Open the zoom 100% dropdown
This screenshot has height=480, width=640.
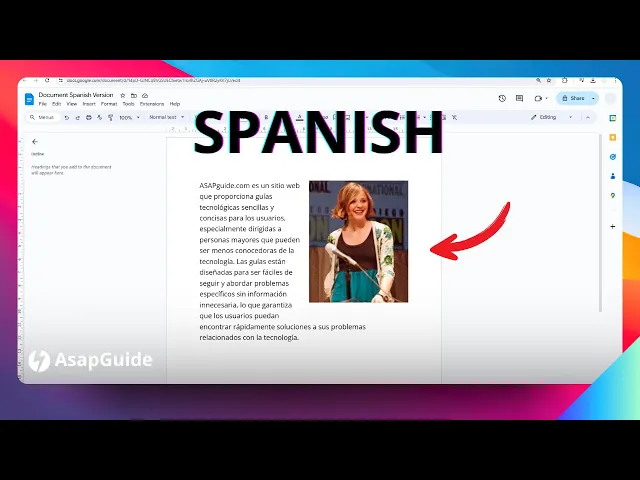pyautogui.click(x=129, y=118)
